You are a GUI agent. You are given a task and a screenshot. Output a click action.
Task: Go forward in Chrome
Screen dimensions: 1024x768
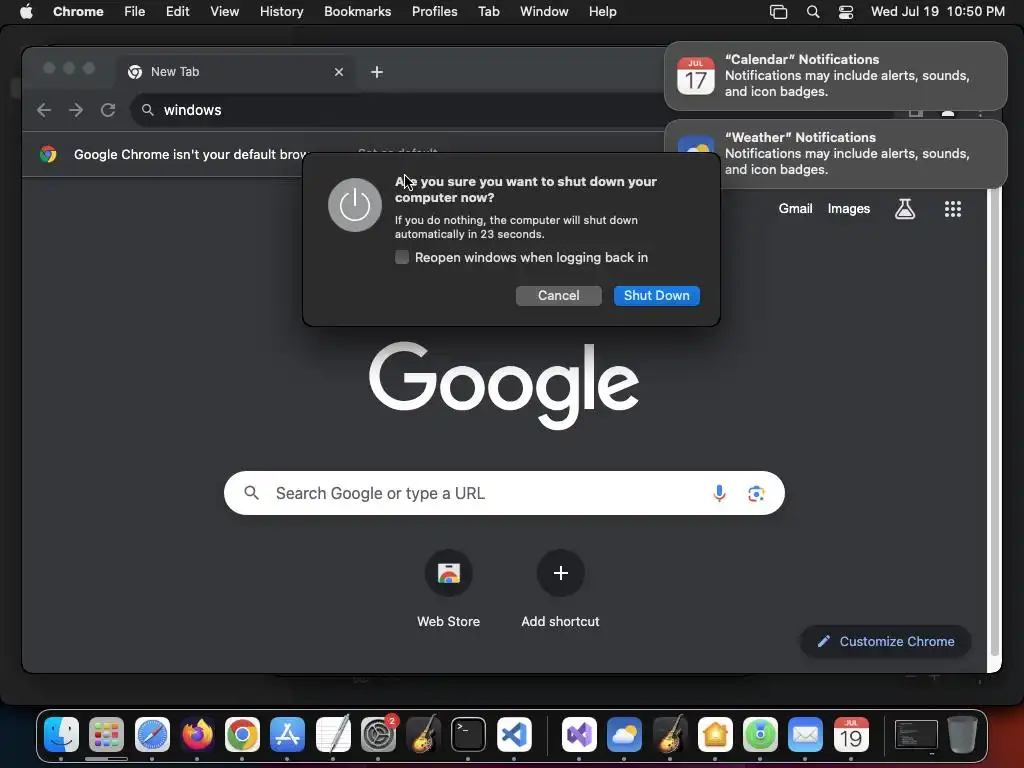(x=76, y=110)
